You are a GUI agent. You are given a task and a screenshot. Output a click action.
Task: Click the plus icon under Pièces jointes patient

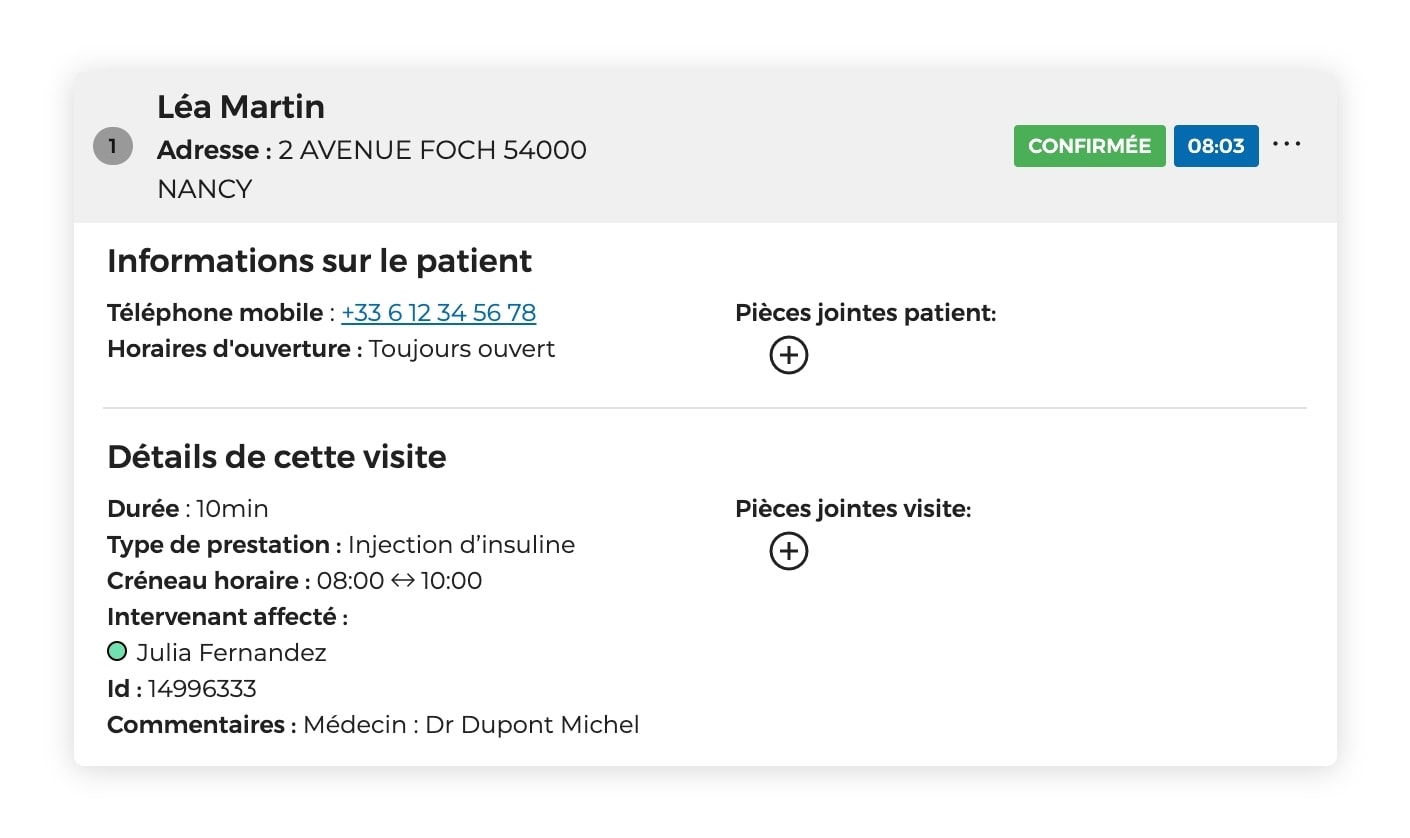point(789,355)
